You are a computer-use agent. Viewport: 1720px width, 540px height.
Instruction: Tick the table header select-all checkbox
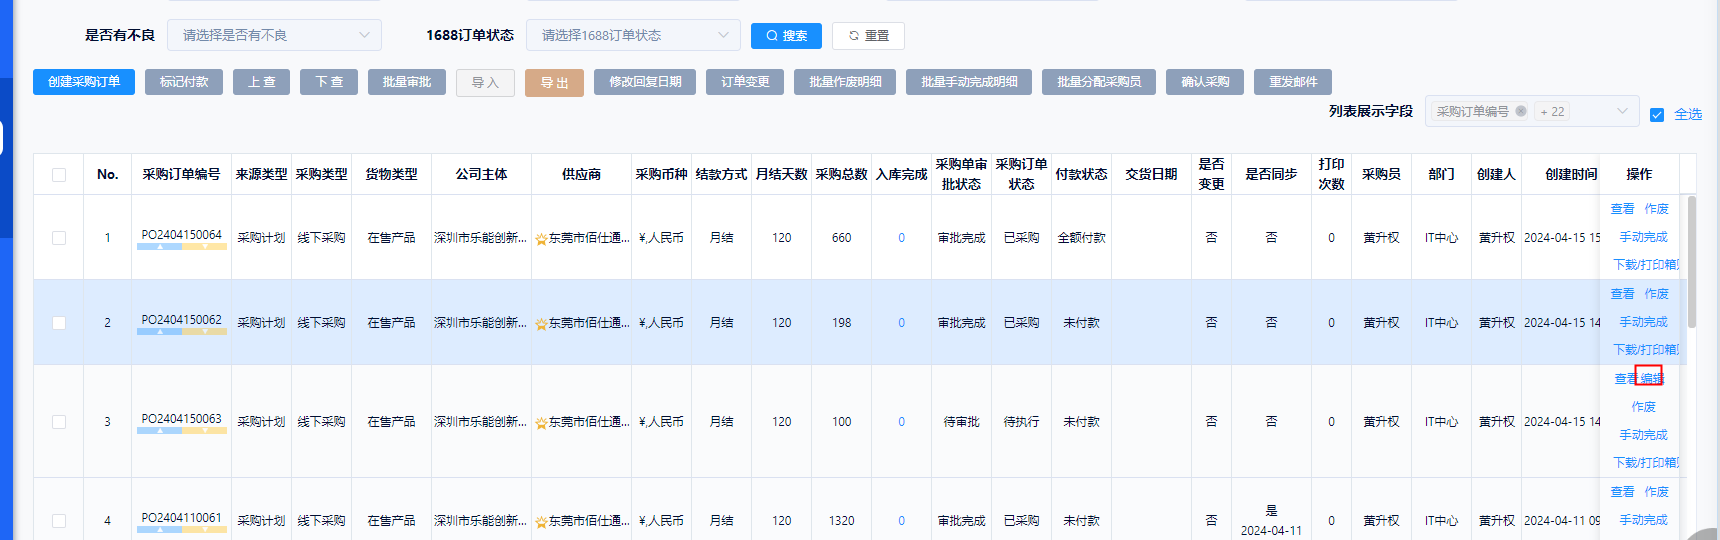coord(59,175)
